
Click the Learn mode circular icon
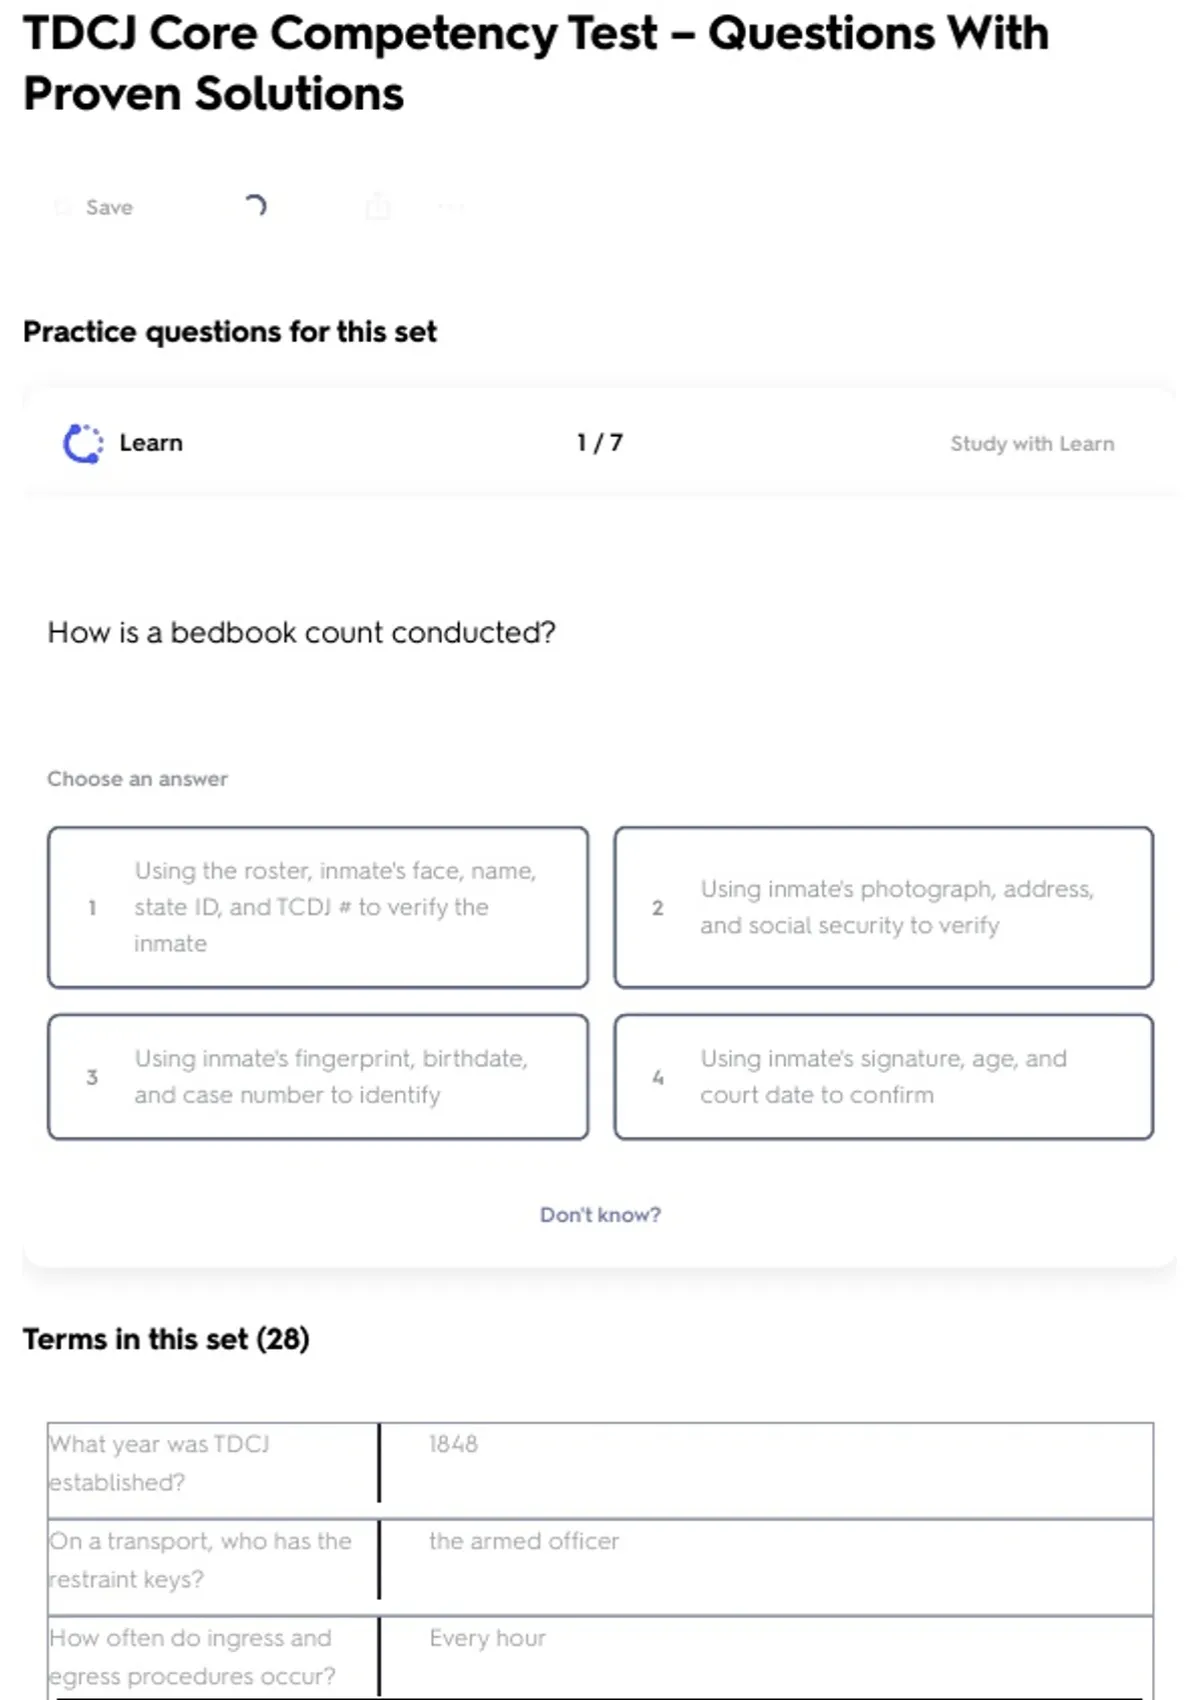[x=83, y=444]
